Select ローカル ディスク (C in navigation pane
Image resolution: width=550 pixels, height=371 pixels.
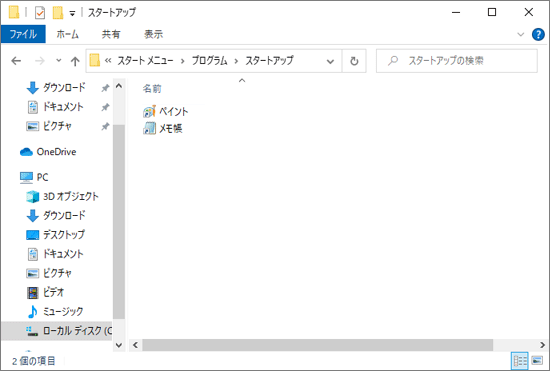click(x=56, y=331)
